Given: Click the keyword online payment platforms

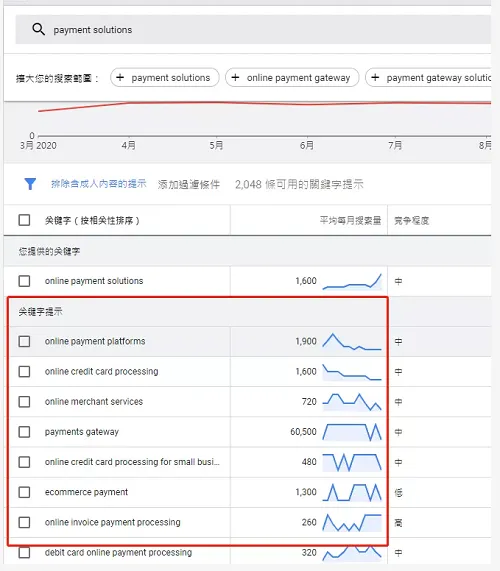Looking at the screenshot, I should 95,341.
